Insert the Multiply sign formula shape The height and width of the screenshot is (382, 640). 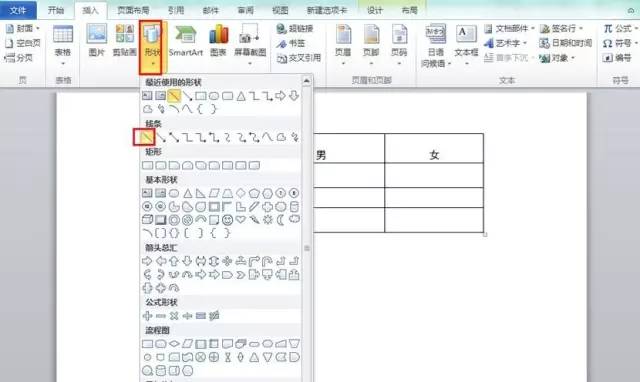click(x=174, y=315)
